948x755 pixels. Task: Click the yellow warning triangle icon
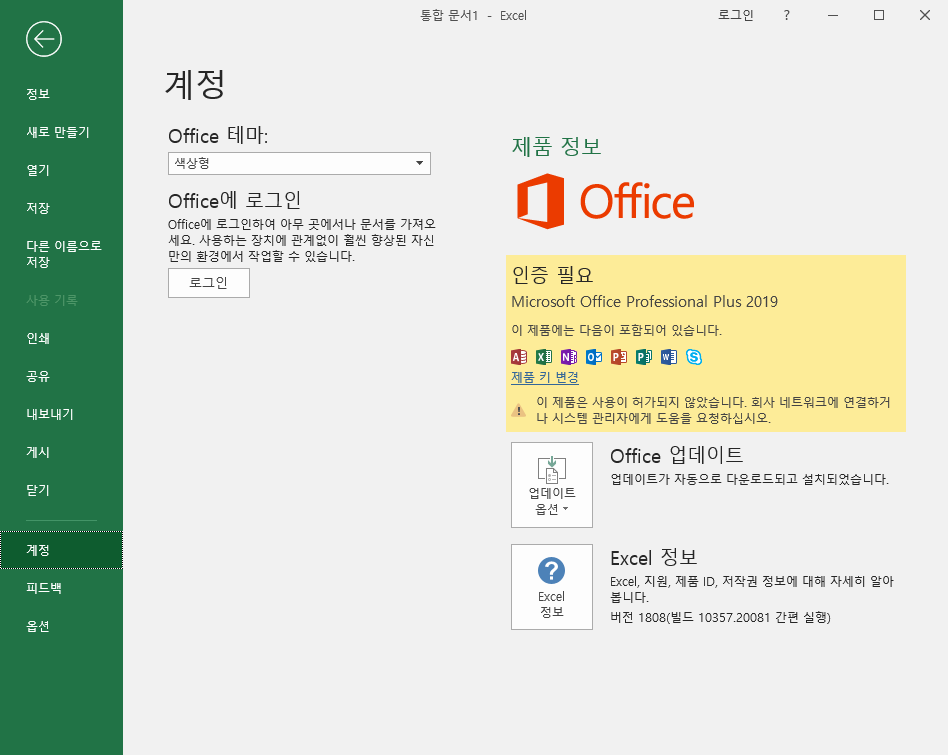[519, 410]
